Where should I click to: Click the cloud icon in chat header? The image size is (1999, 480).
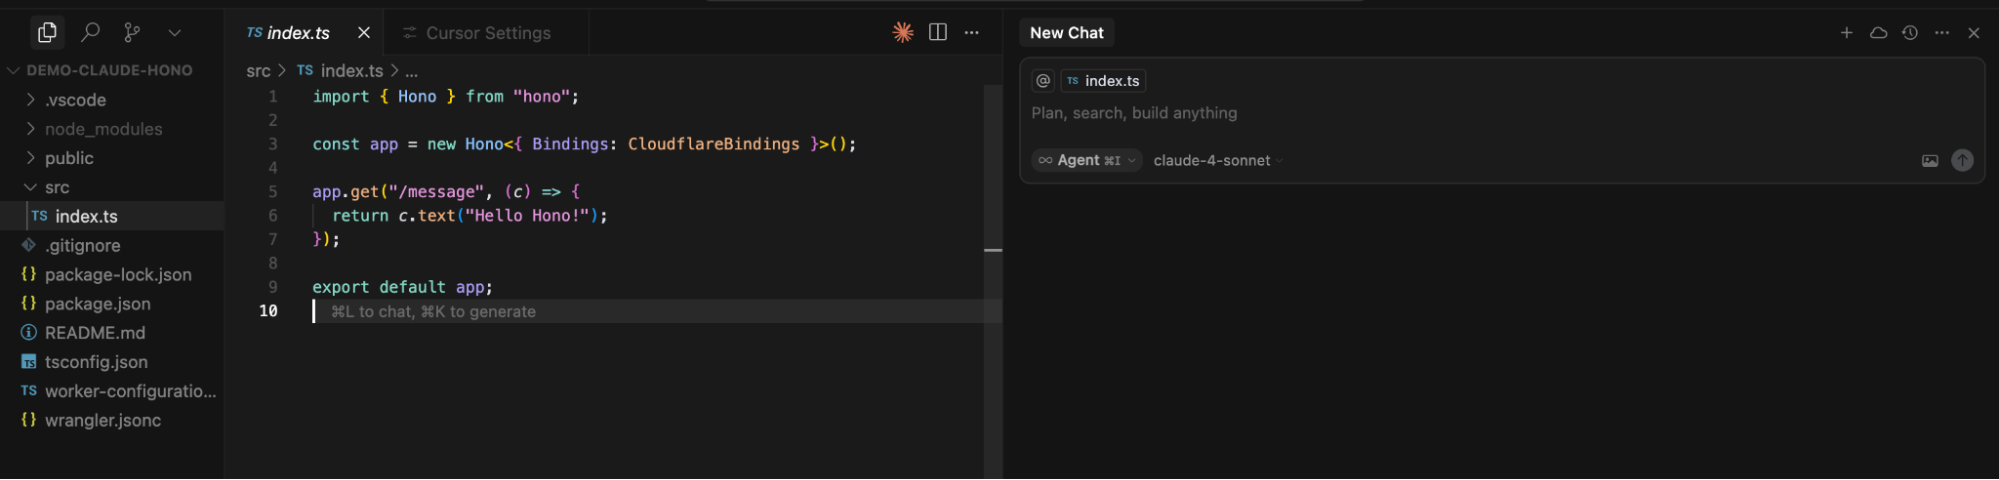tap(1878, 33)
